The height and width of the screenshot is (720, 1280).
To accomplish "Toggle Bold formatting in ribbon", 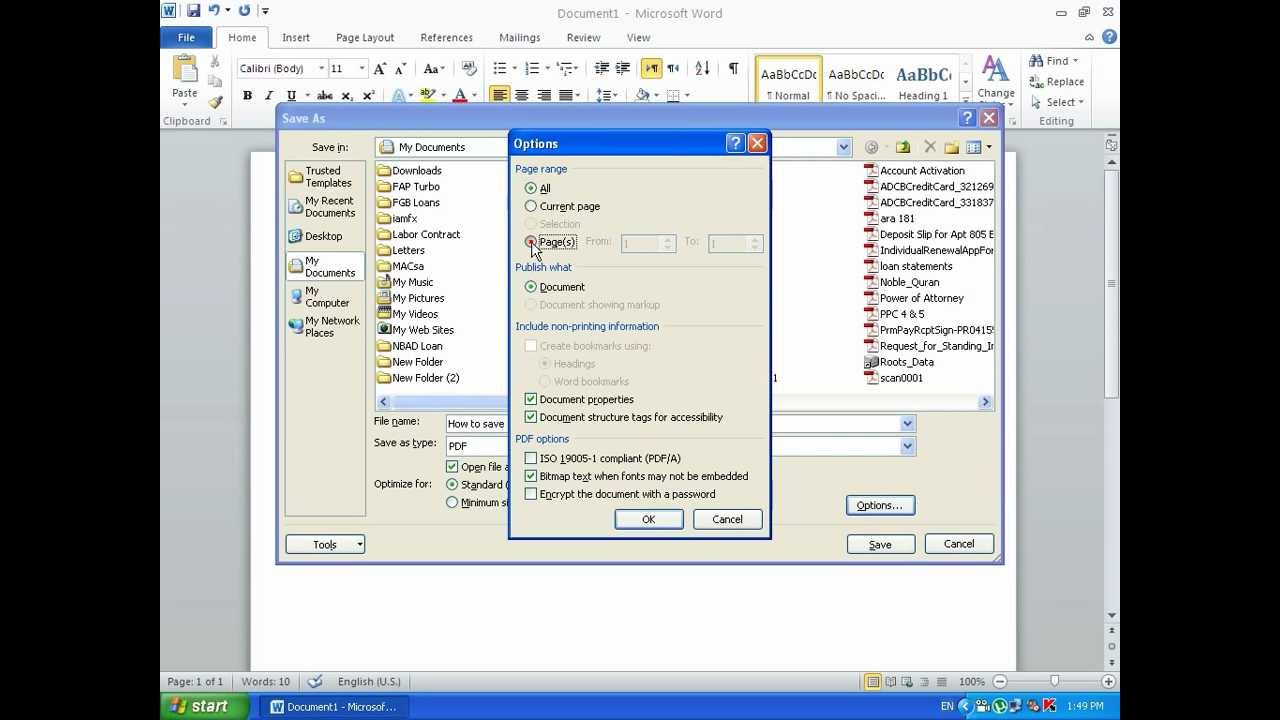I will click(247, 96).
